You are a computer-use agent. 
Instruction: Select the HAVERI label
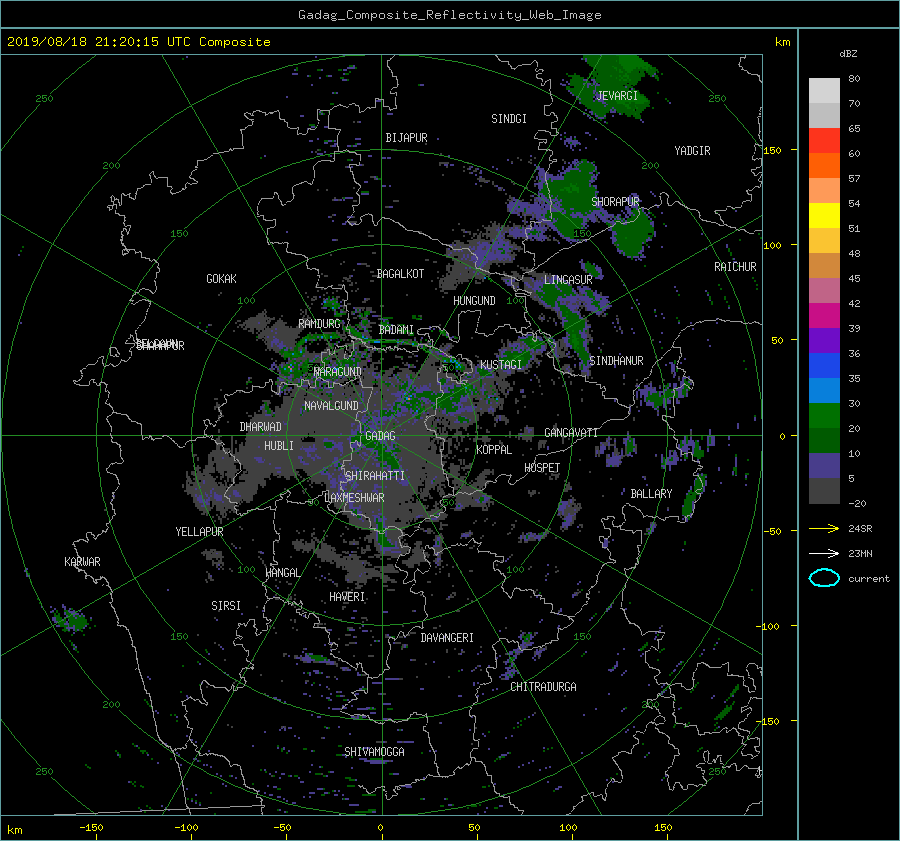tap(347, 597)
